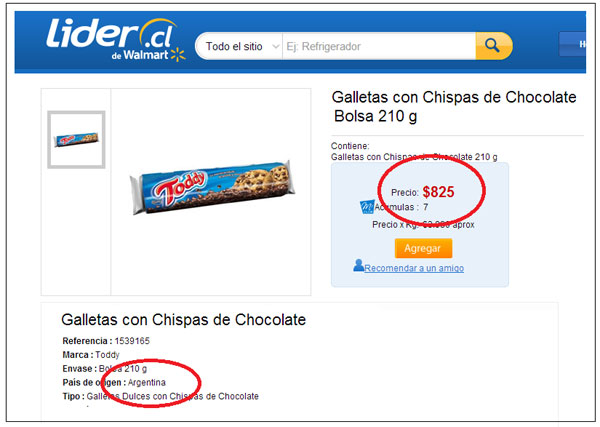The height and width of the screenshot is (427, 600).
Task: Click the Walmart spark logo
Action: click(x=178, y=55)
